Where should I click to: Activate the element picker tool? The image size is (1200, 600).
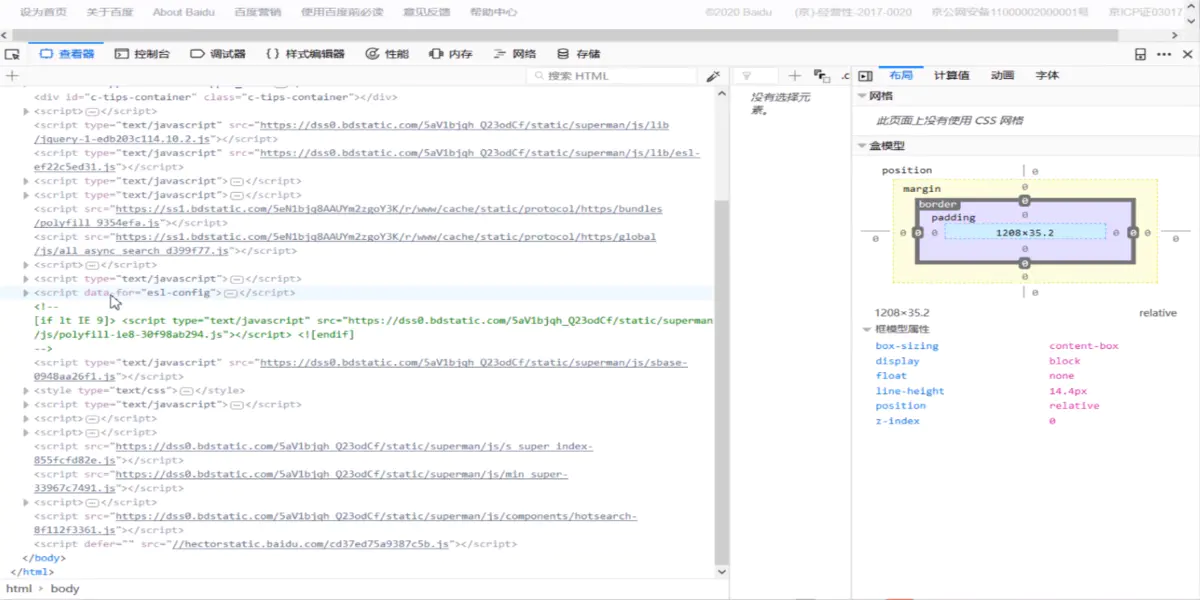(12, 54)
